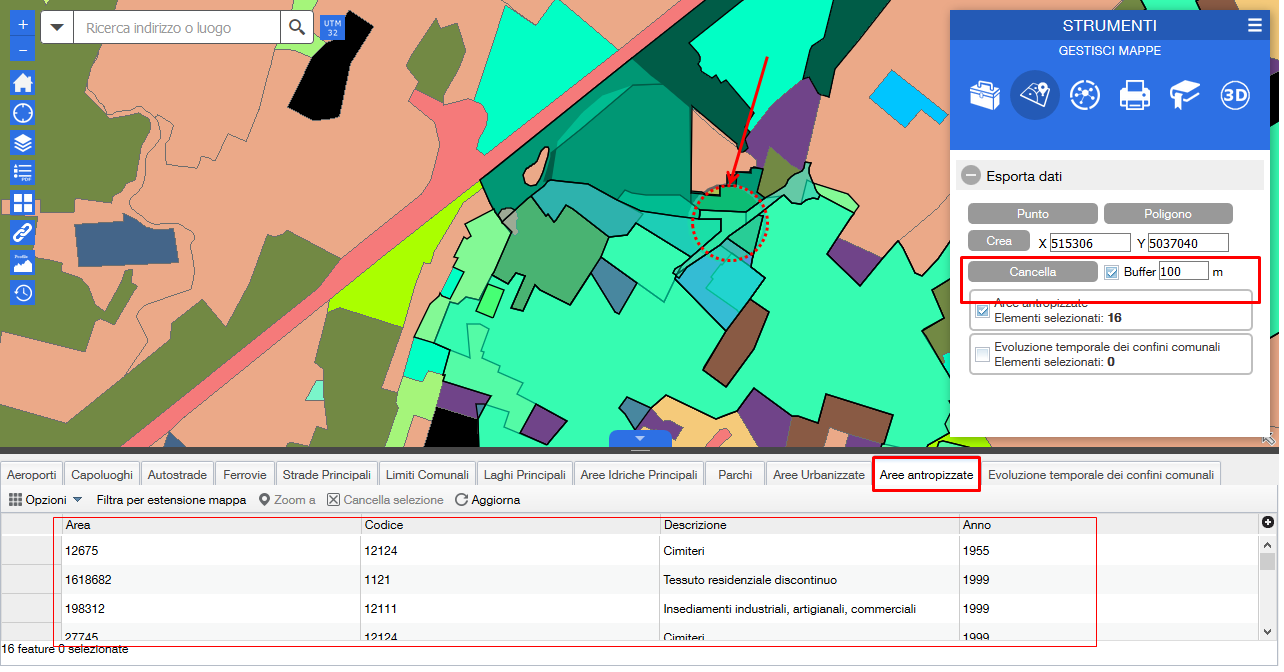1284x672 pixels.
Task: Open the layers stack tool
Action: tap(22, 143)
